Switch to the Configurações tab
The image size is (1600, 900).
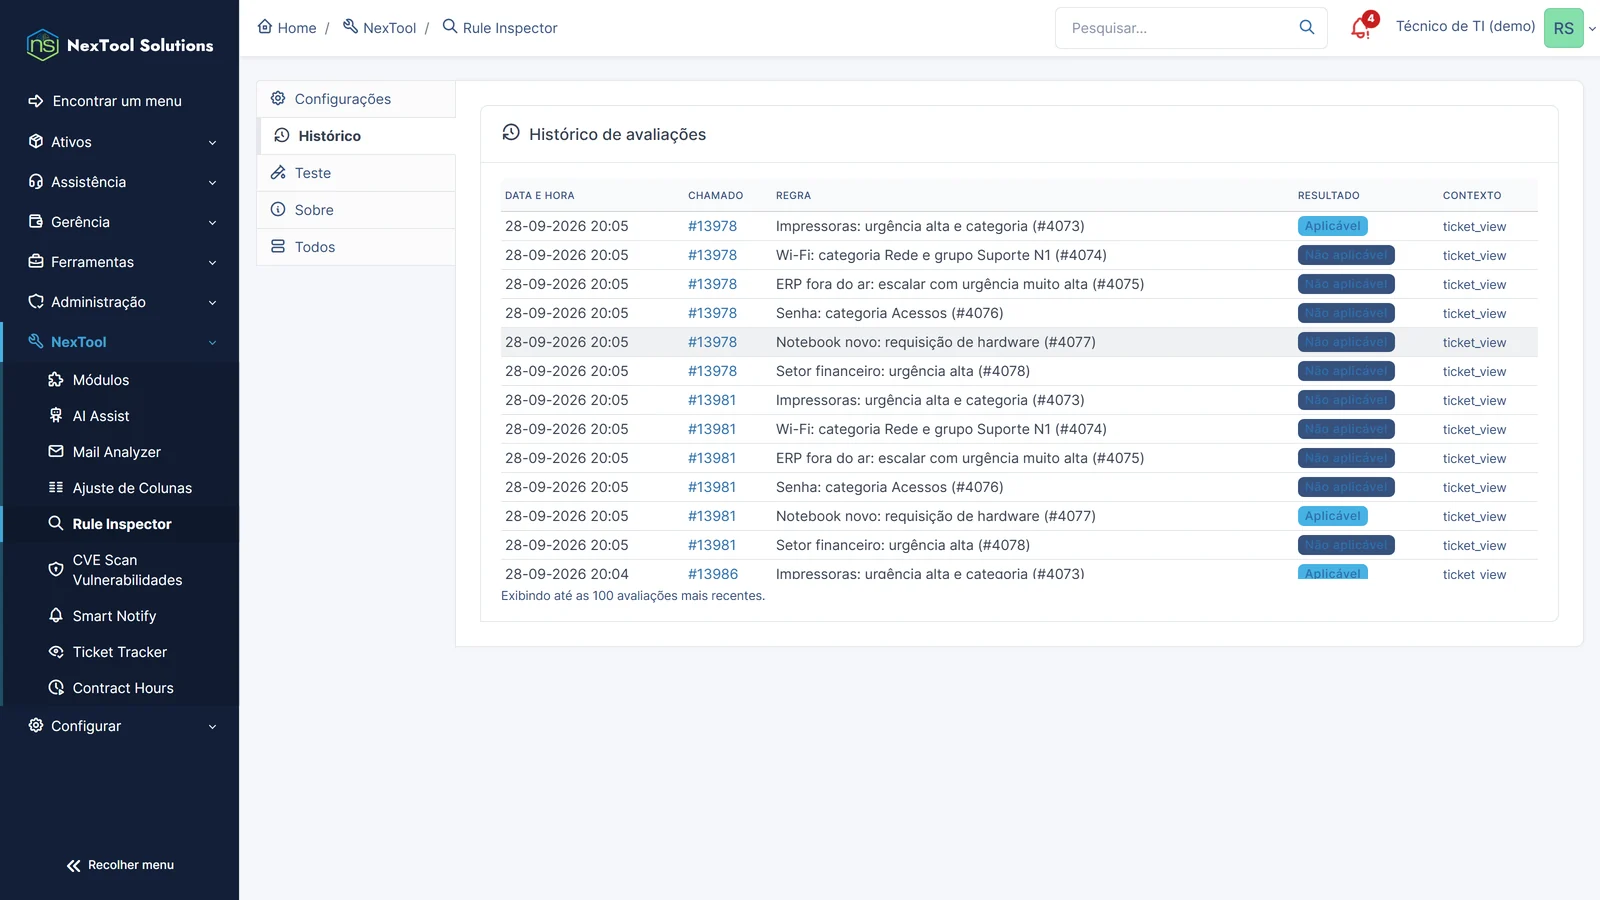356,99
